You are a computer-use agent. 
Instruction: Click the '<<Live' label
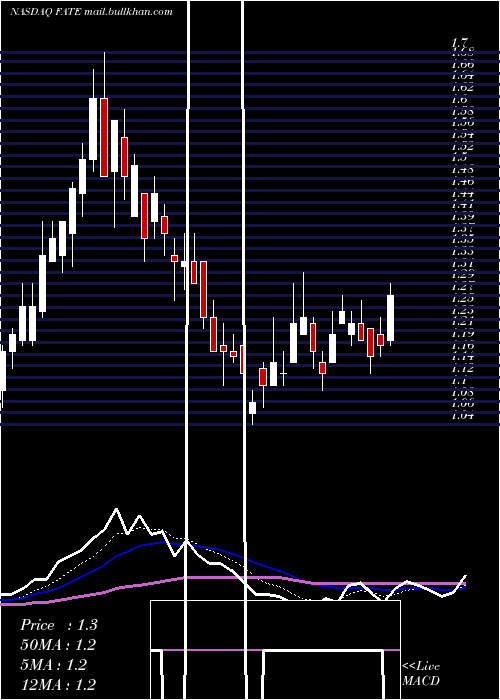coord(421,667)
